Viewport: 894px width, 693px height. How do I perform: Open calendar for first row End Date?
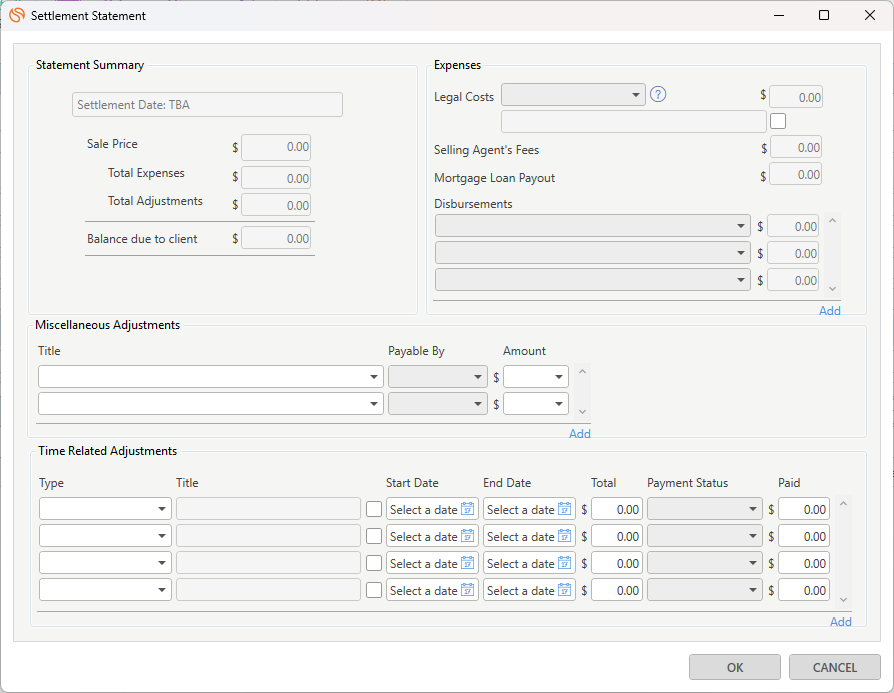[564, 509]
